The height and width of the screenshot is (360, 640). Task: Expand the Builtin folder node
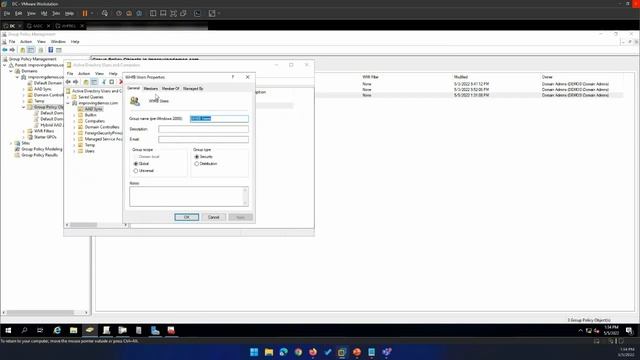(74, 115)
